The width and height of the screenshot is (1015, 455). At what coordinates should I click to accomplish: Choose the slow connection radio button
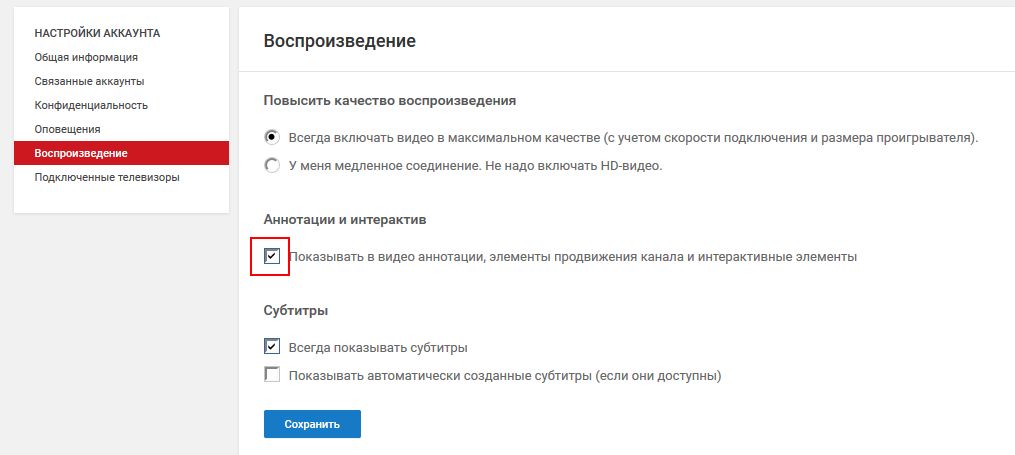pos(273,165)
